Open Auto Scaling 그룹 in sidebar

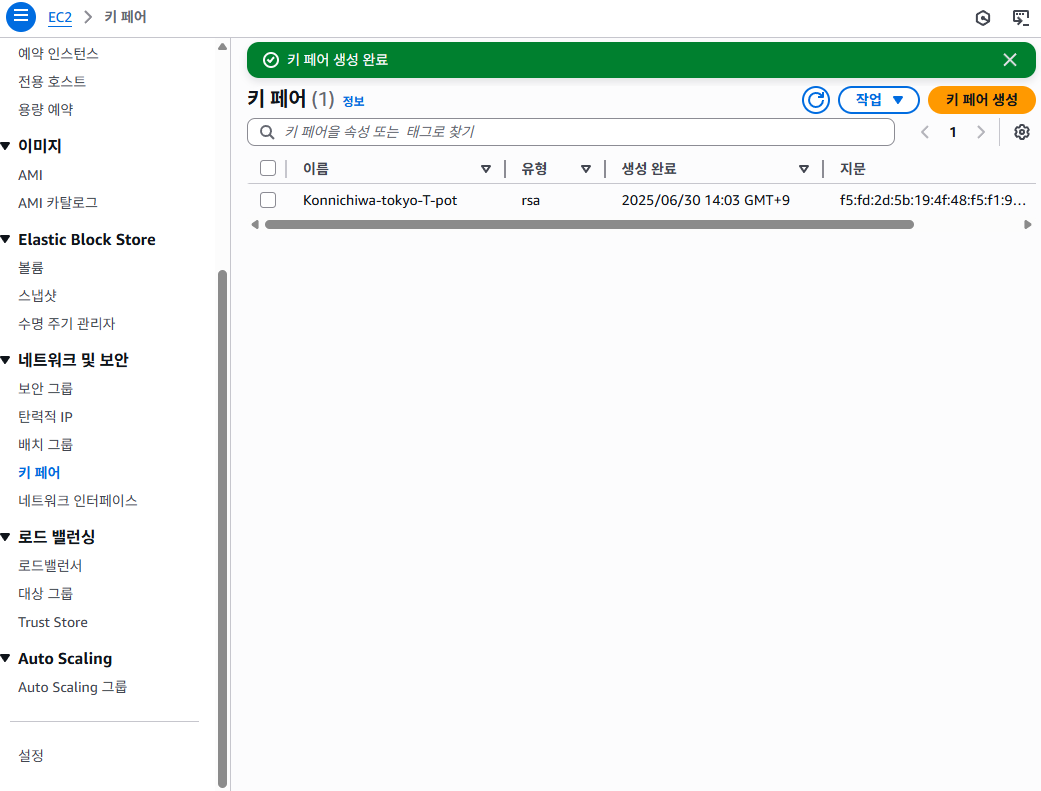(72, 687)
